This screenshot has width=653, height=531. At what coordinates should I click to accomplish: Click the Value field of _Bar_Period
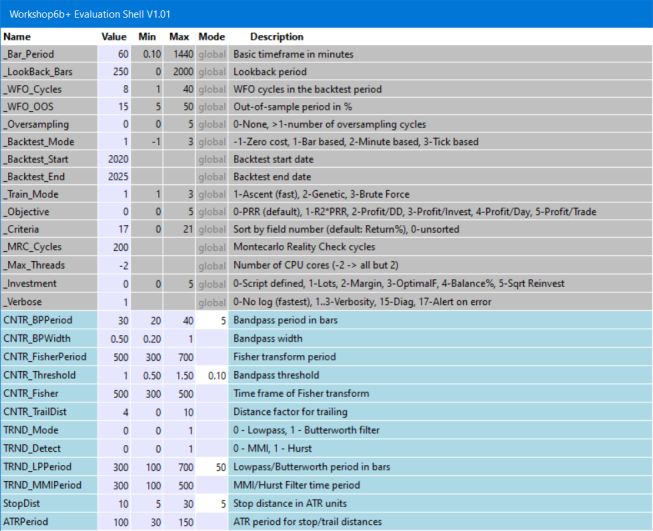click(115, 54)
